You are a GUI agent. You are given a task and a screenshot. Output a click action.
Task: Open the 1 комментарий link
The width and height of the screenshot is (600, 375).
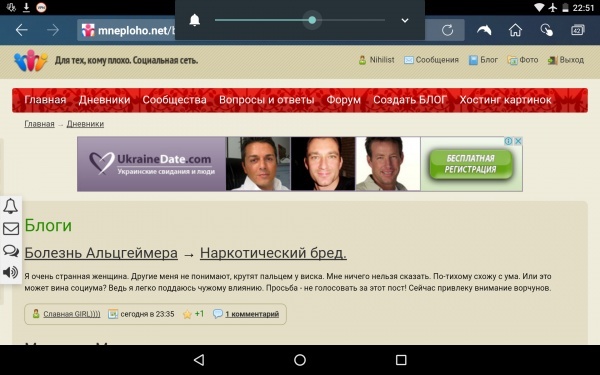pyautogui.click(x=252, y=314)
